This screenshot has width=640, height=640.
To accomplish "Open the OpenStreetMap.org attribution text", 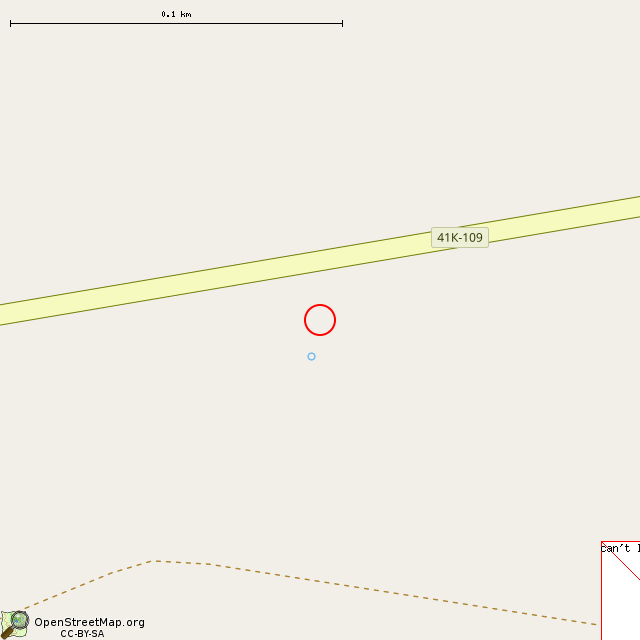I will pyautogui.click(x=89, y=622).
